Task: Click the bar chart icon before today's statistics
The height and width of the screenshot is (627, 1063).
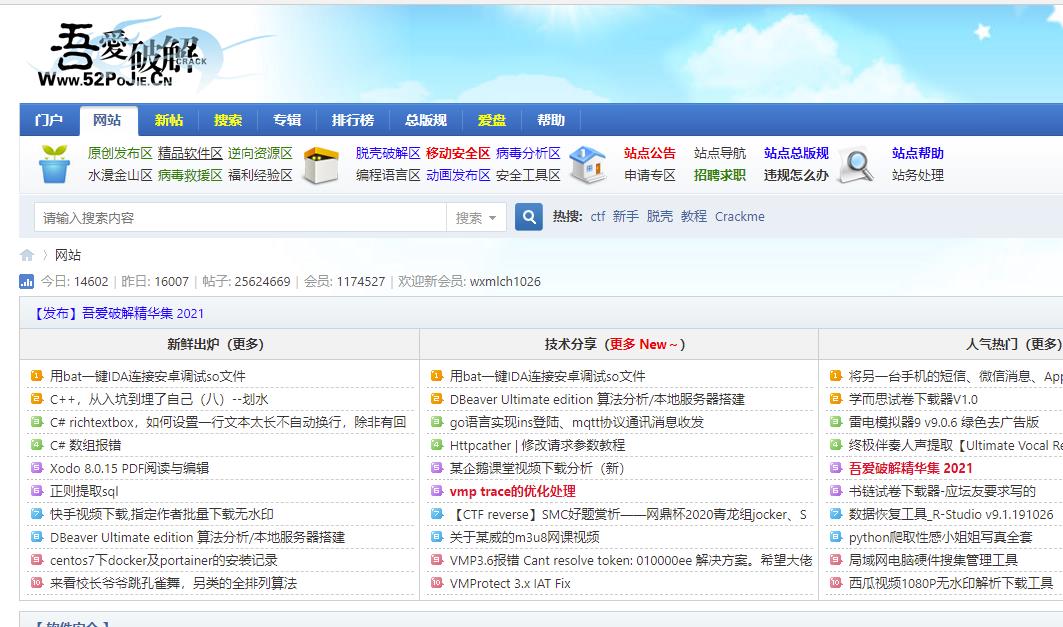Action: [x=27, y=281]
